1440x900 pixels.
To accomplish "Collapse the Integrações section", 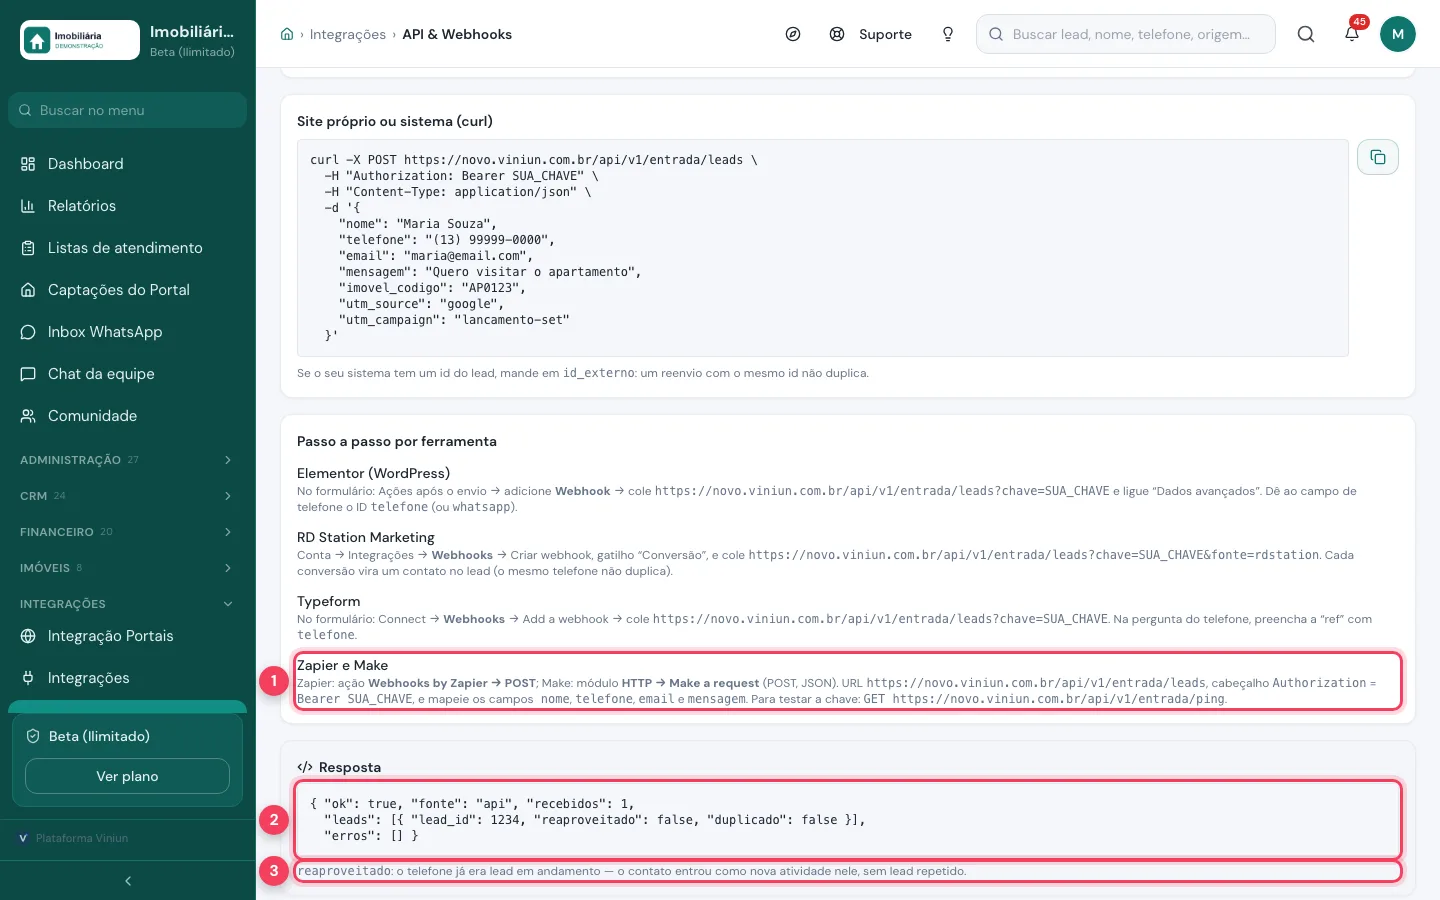I will (x=128, y=604).
